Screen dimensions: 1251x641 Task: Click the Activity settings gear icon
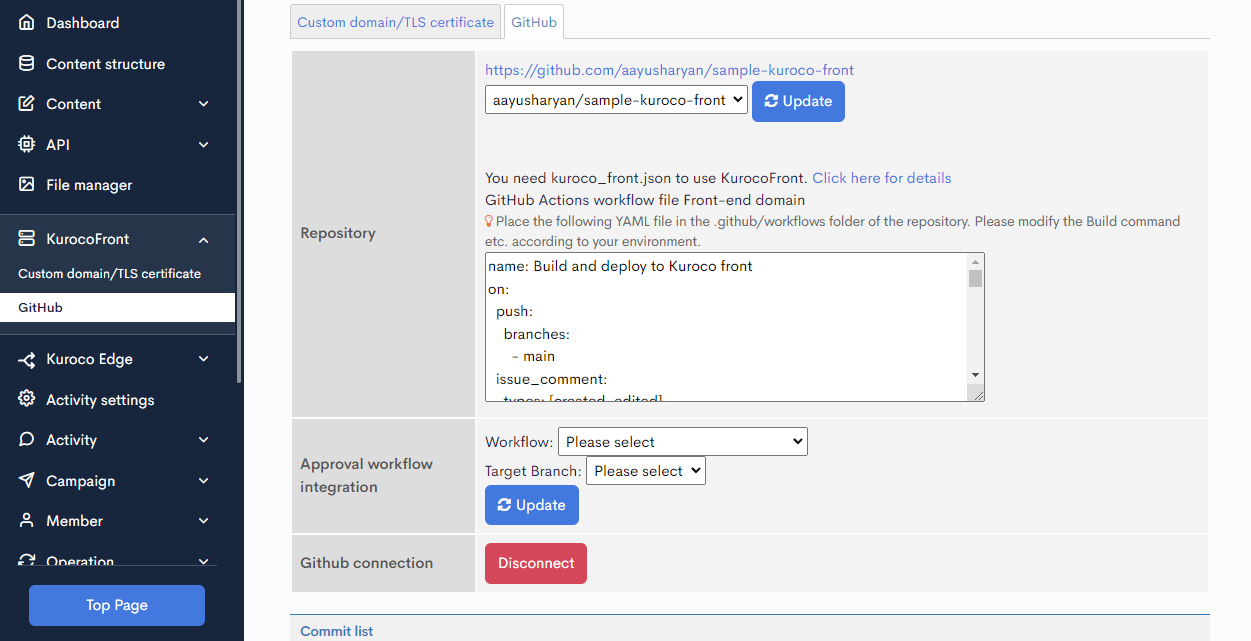coord(27,399)
